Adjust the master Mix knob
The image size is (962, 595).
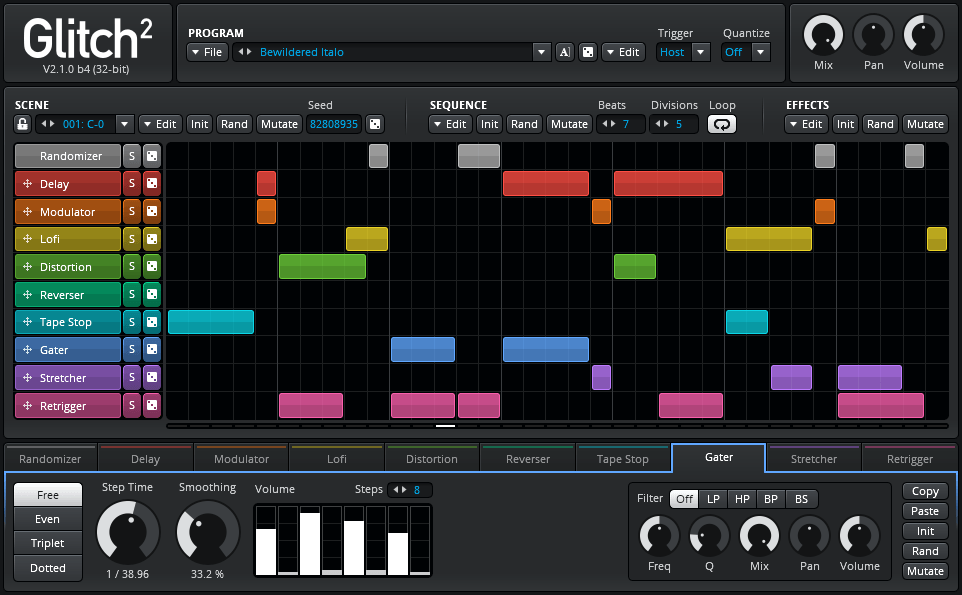tap(823, 35)
